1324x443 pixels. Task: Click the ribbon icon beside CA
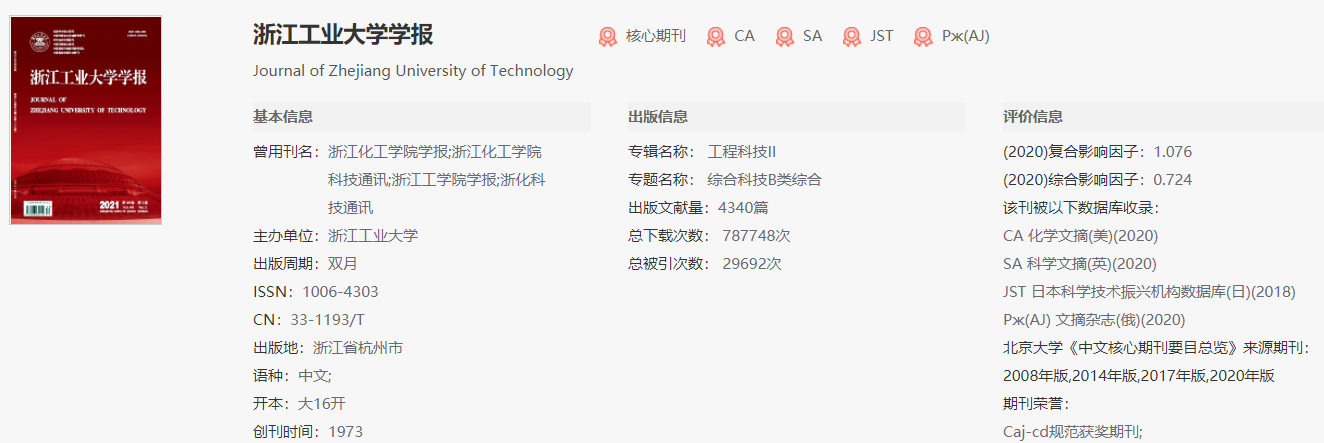[x=716, y=37]
